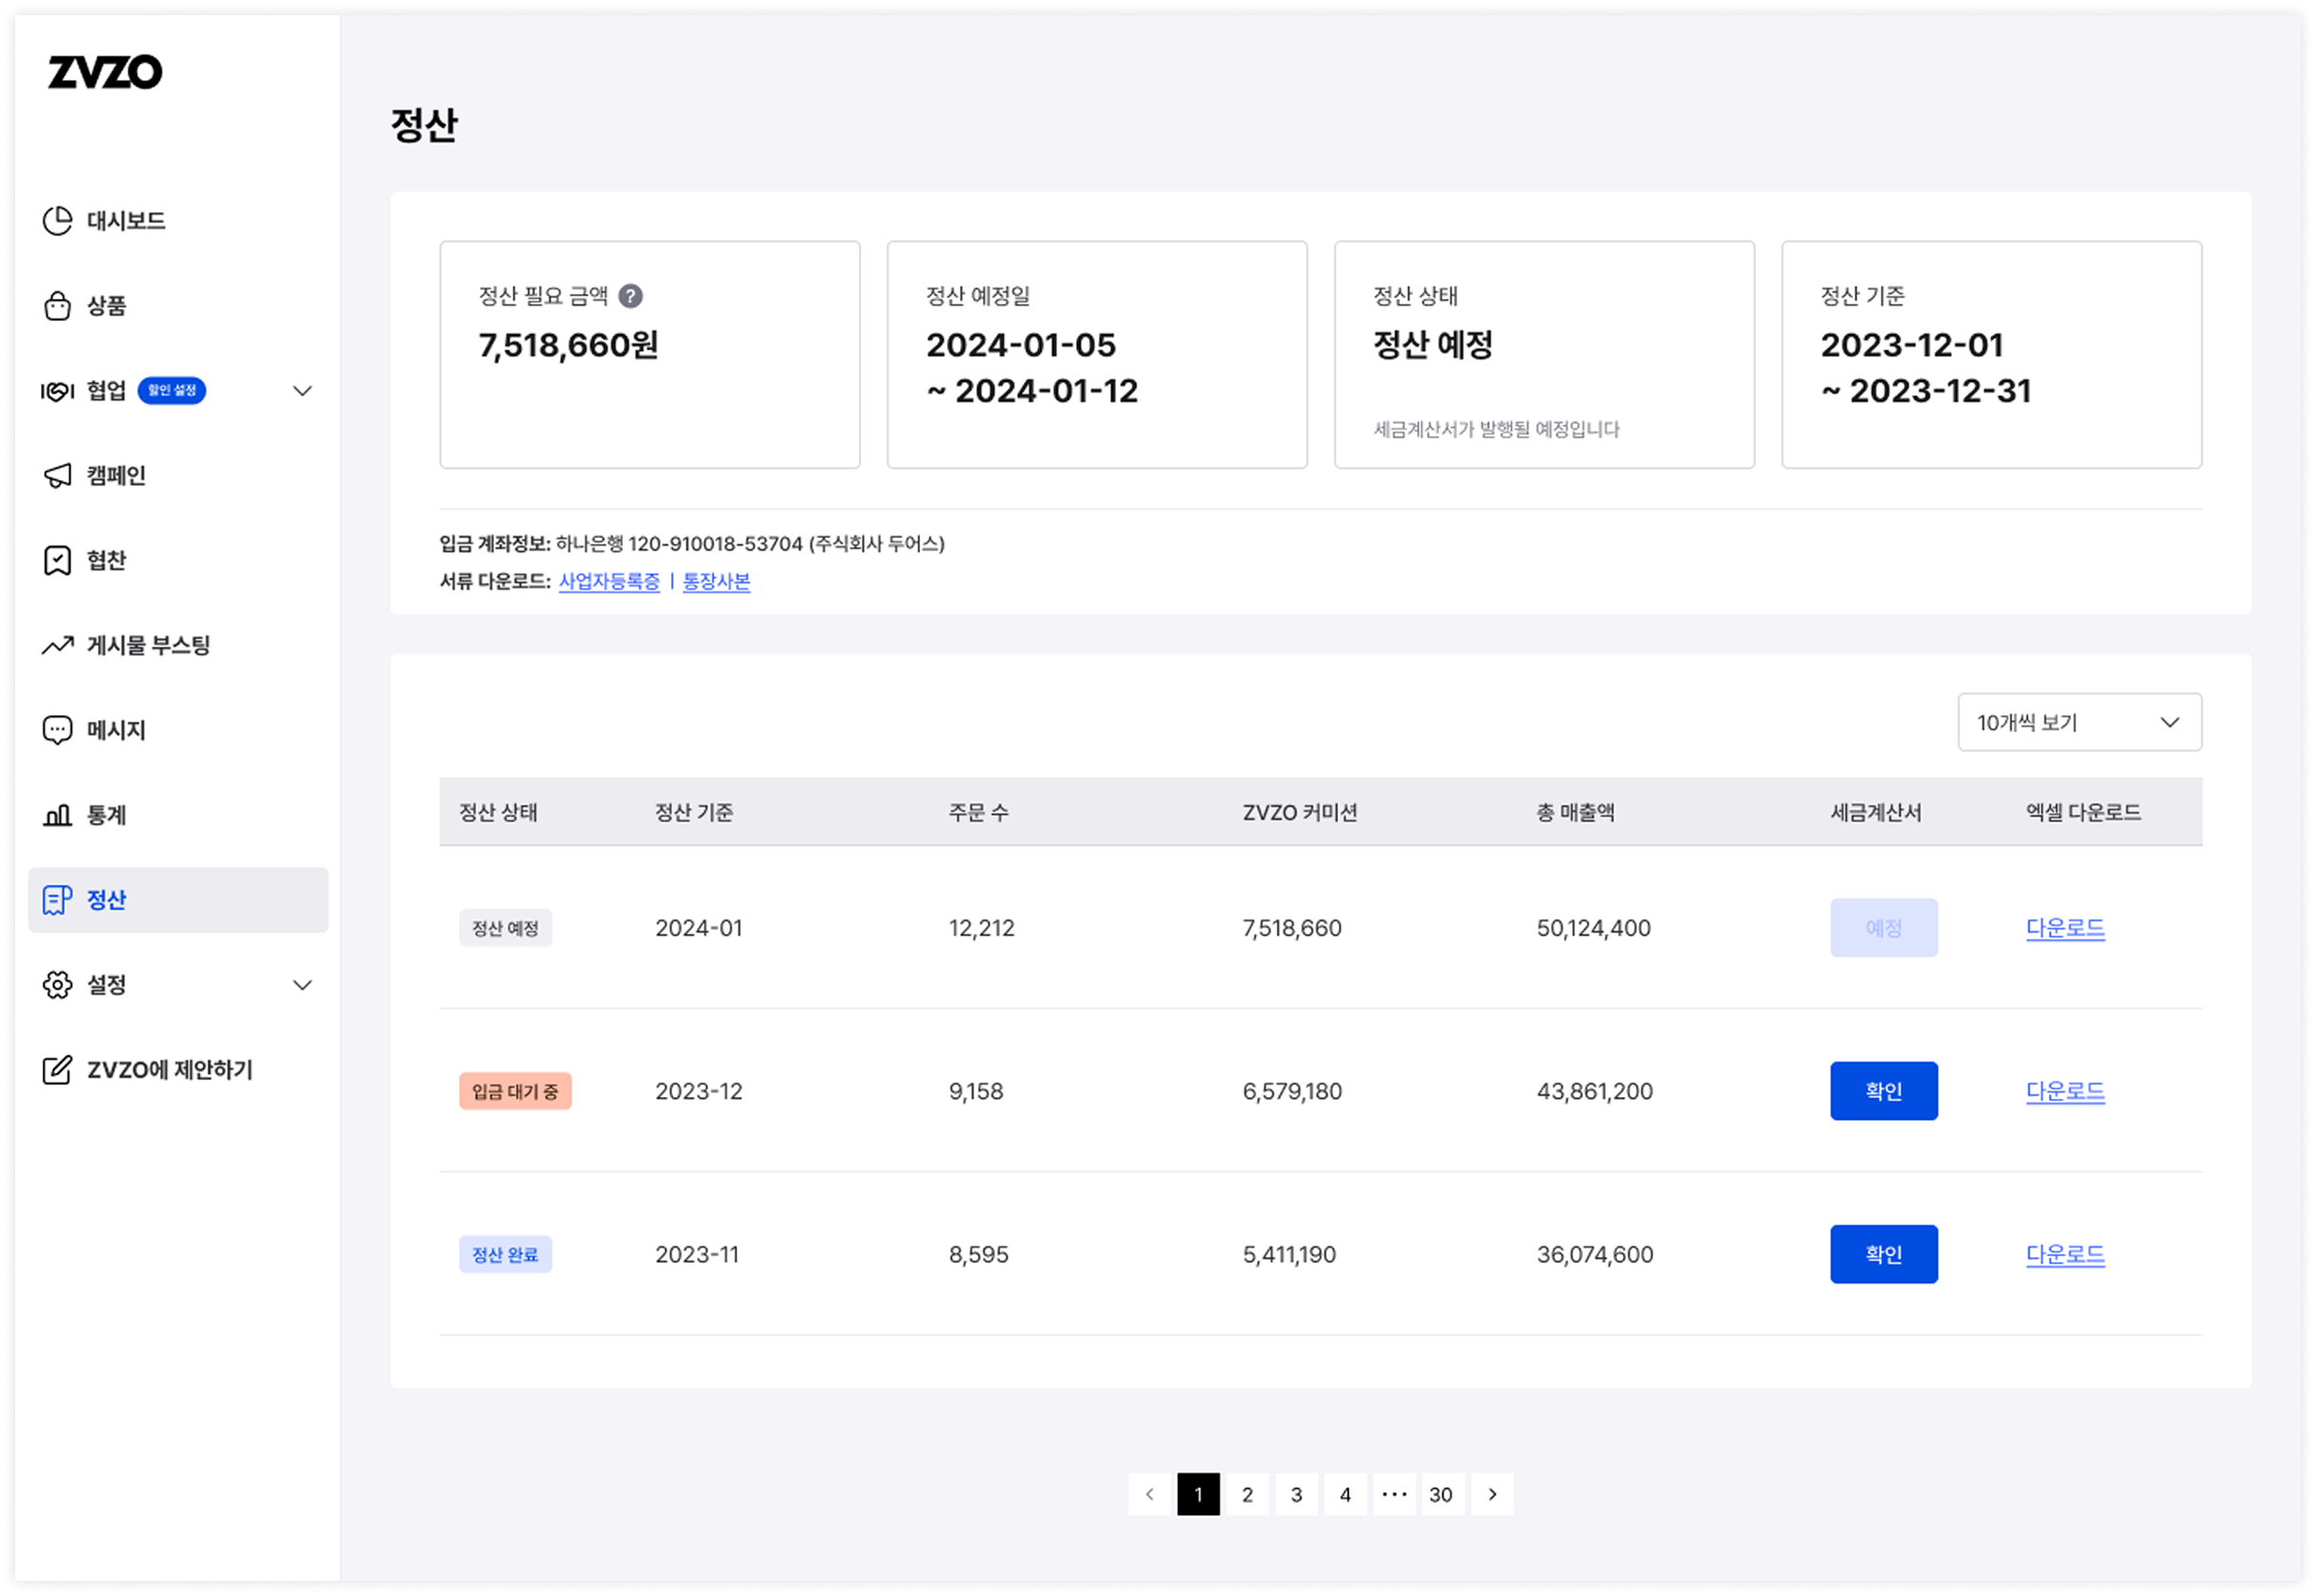Click 확인 button for 2023-12 row
Screen dimensions: 2316x1596
coord(1883,1091)
